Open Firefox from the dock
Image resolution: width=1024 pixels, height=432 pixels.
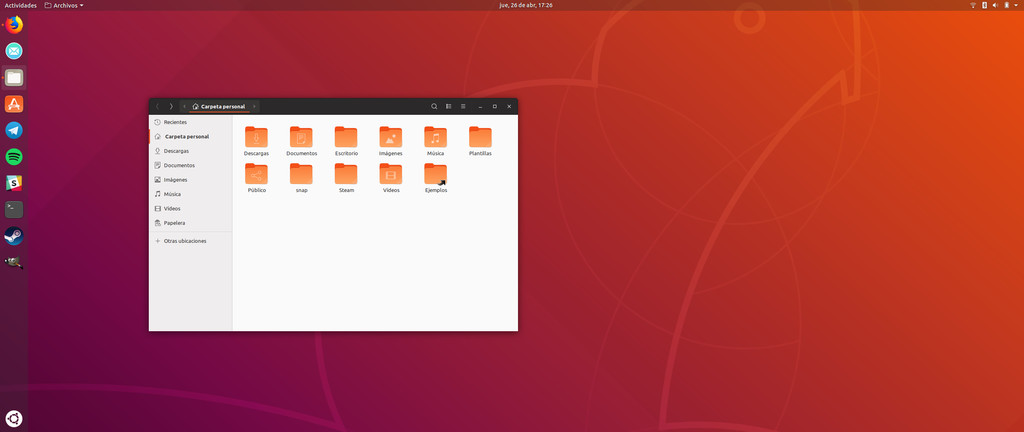tap(14, 25)
